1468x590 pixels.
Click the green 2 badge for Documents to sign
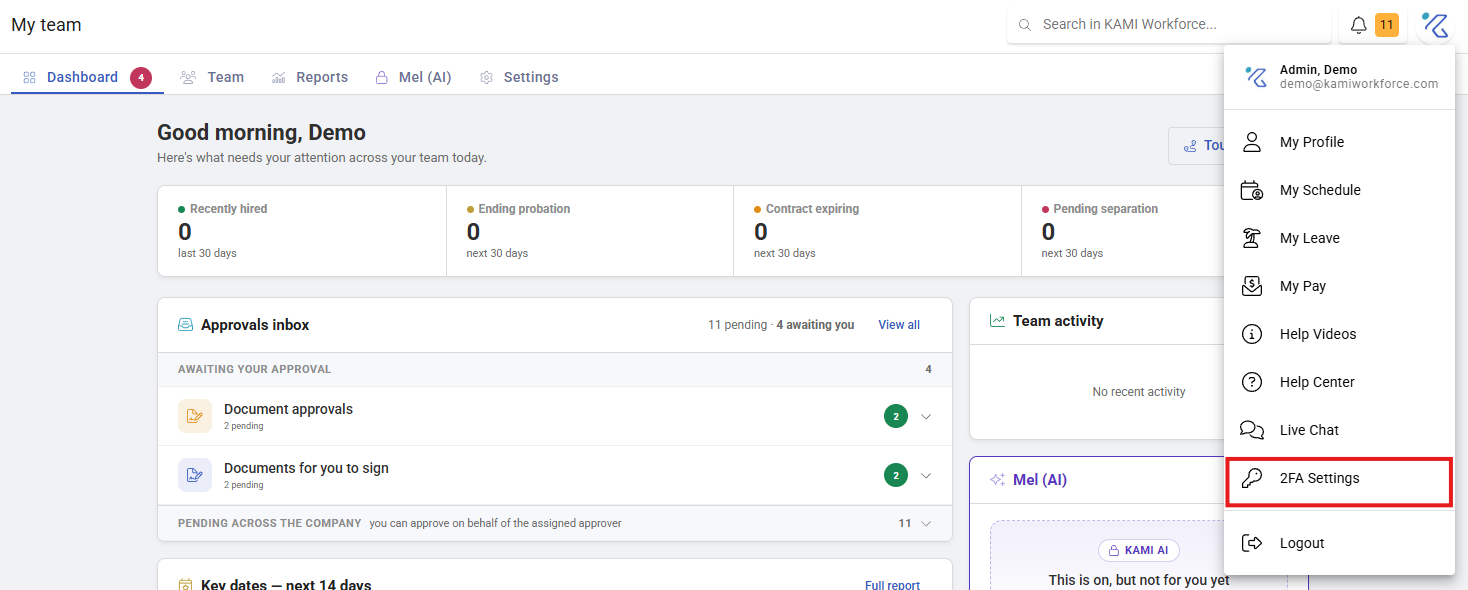pyautogui.click(x=896, y=475)
